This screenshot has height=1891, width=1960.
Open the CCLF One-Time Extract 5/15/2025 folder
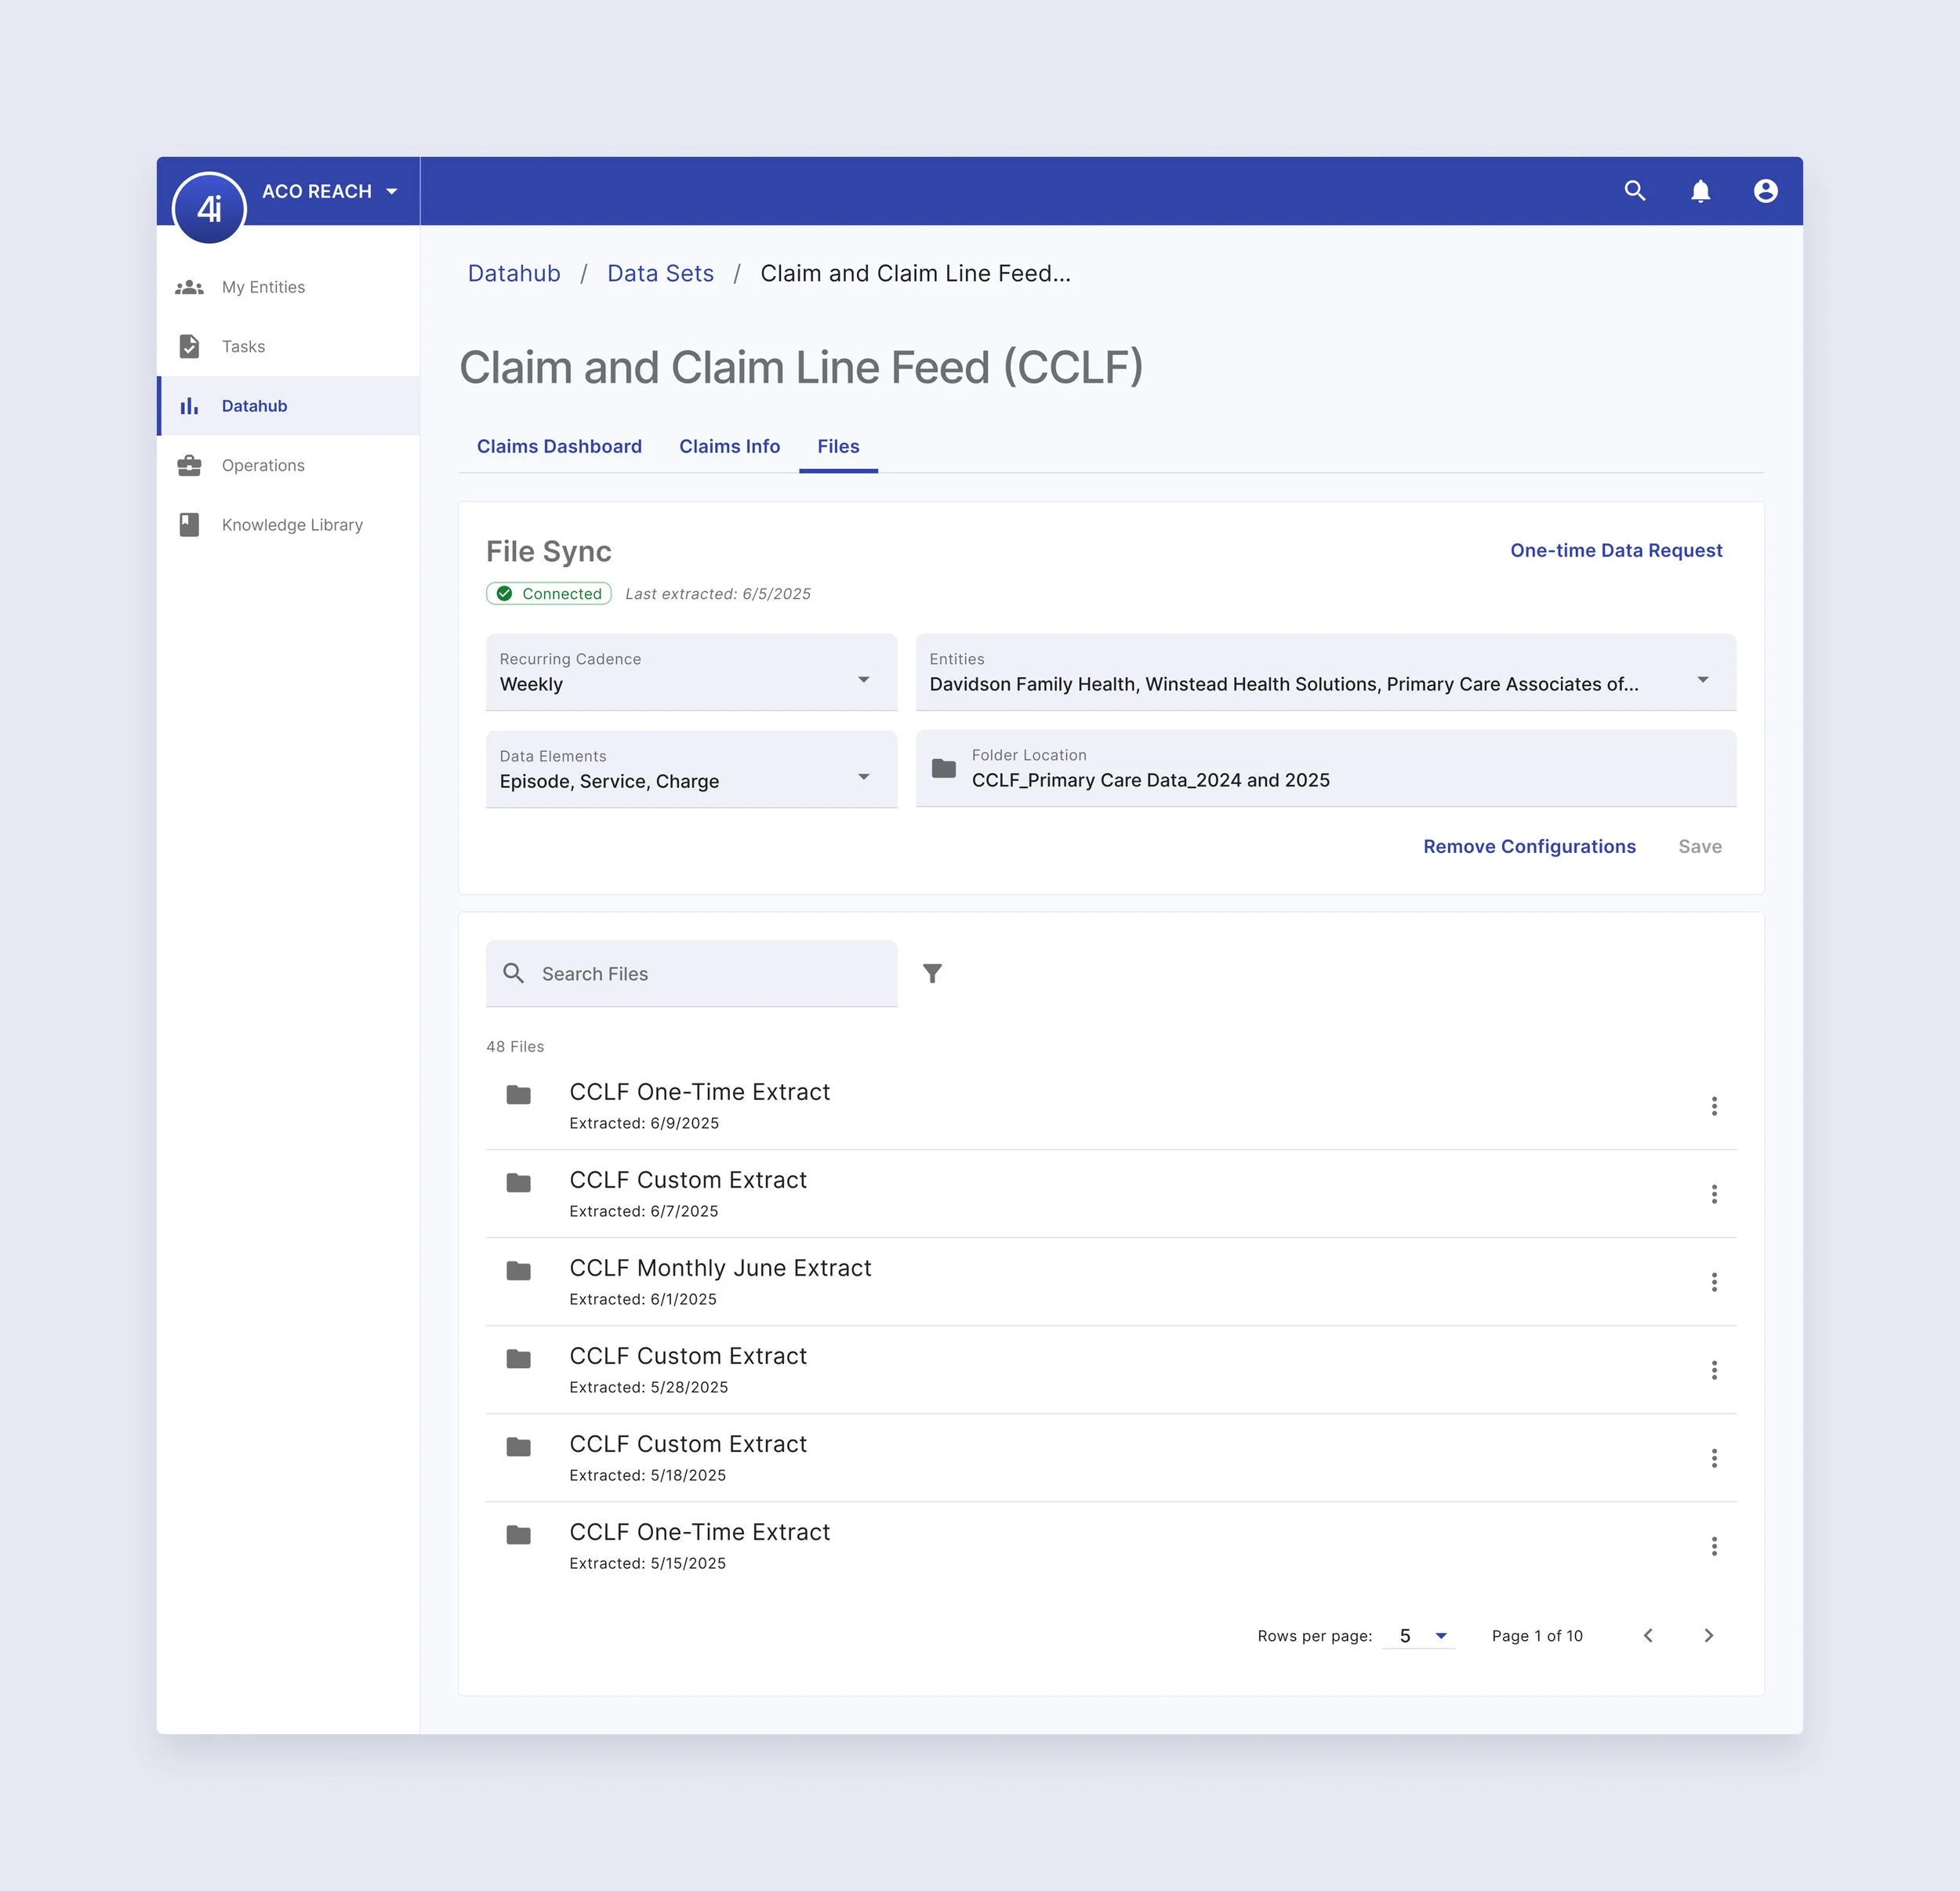[x=699, y=1532]
